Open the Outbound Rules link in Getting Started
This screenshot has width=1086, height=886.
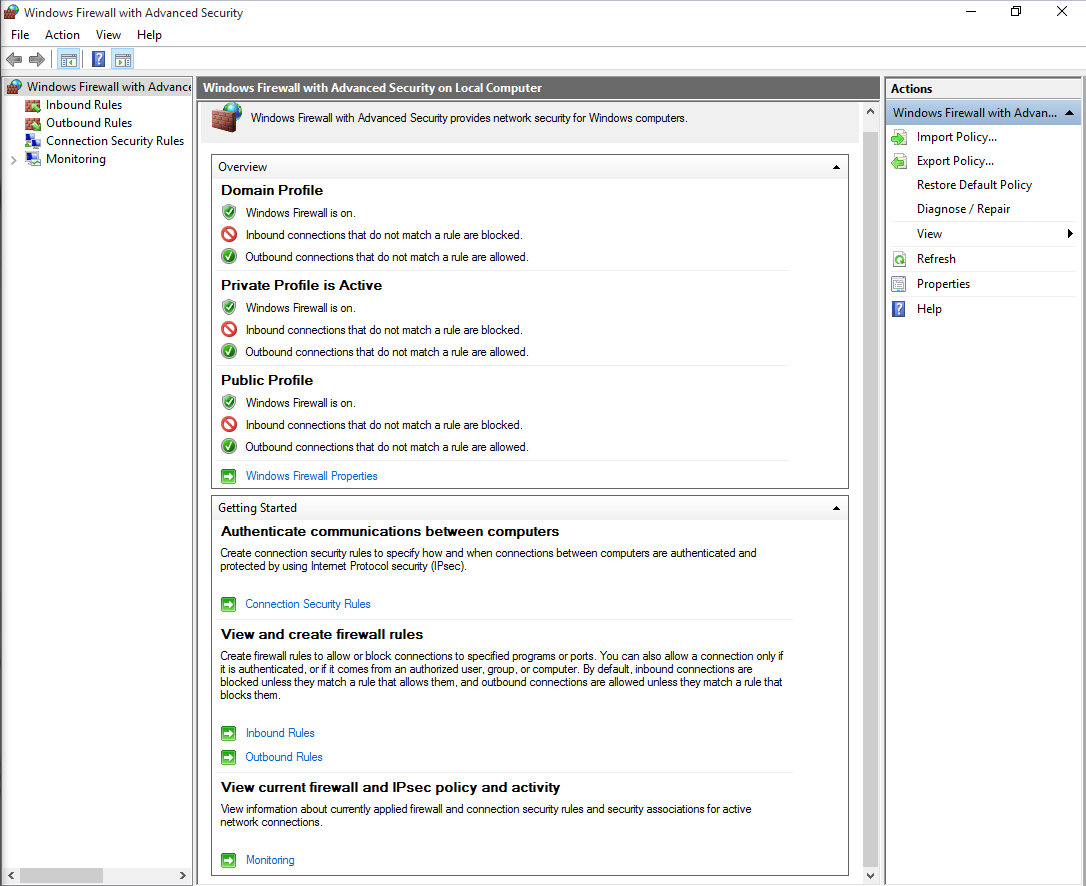point(284,758)
